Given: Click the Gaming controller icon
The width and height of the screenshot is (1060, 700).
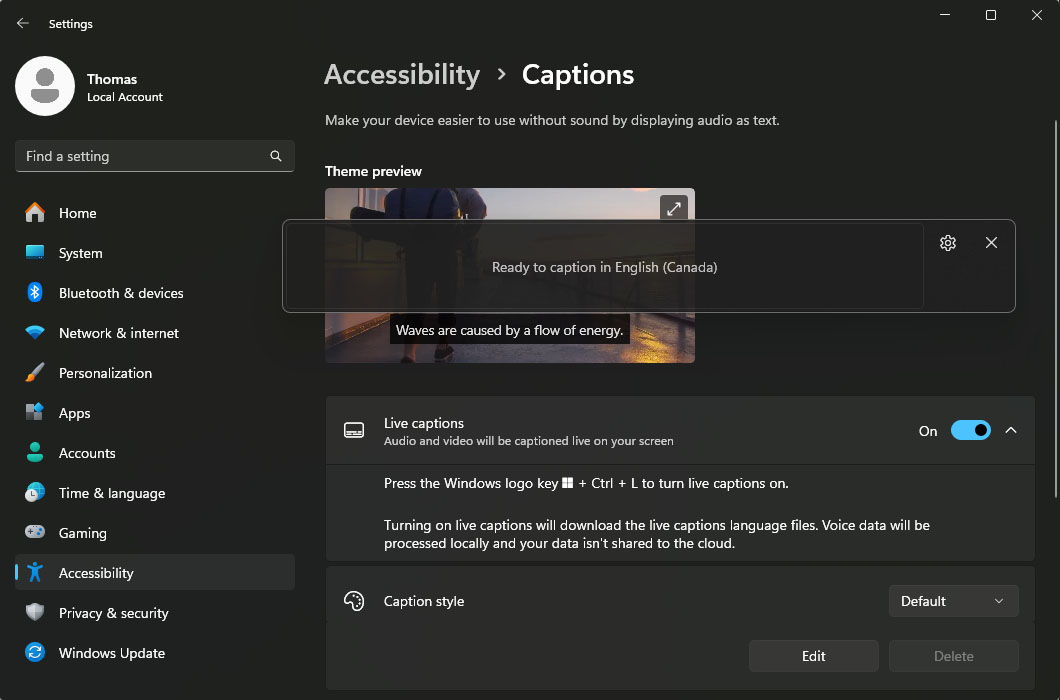Looking at the screenshot, I should click(35, 532).
